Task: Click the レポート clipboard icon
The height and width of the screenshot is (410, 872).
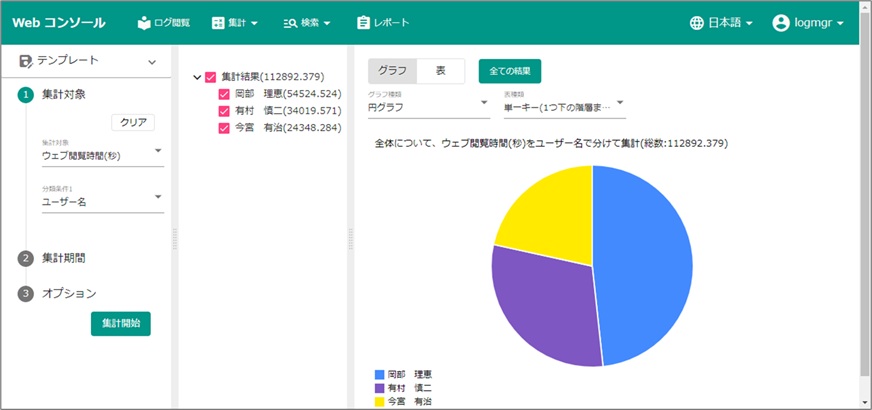Action: click(363, 22)
